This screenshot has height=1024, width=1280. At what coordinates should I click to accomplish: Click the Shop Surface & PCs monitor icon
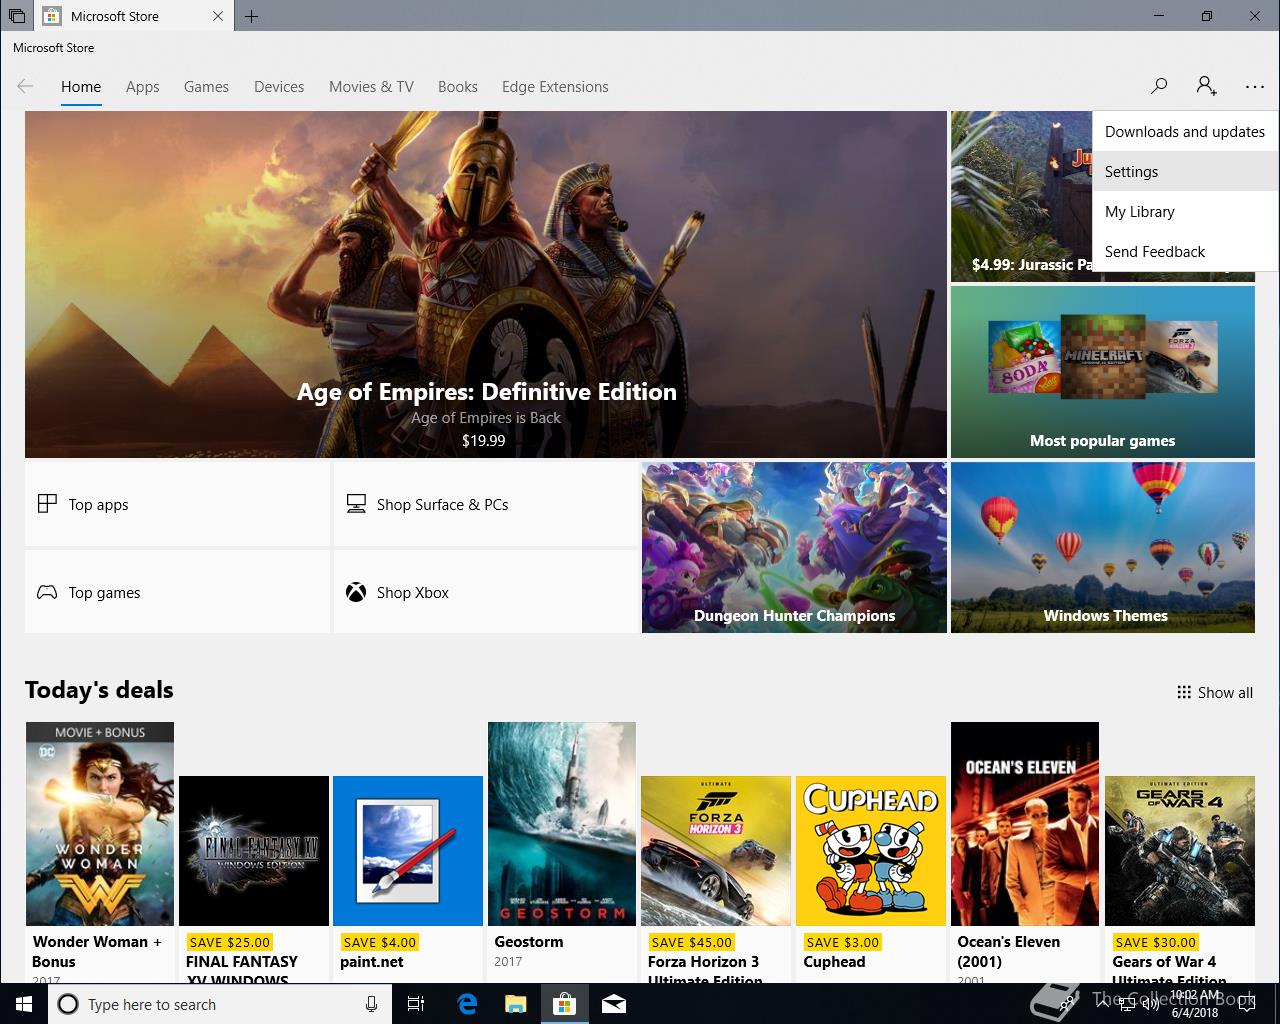(x=356, y=504)
